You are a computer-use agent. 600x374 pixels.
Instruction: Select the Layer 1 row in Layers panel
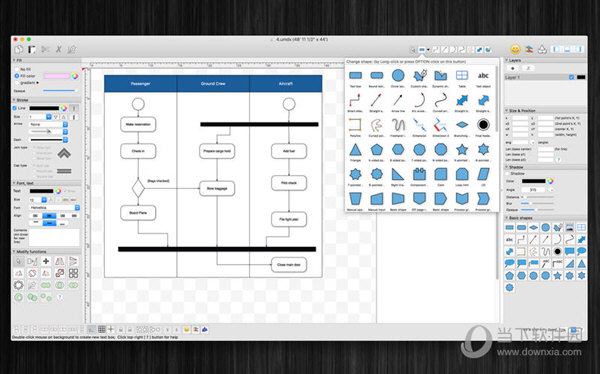point(545,77)
